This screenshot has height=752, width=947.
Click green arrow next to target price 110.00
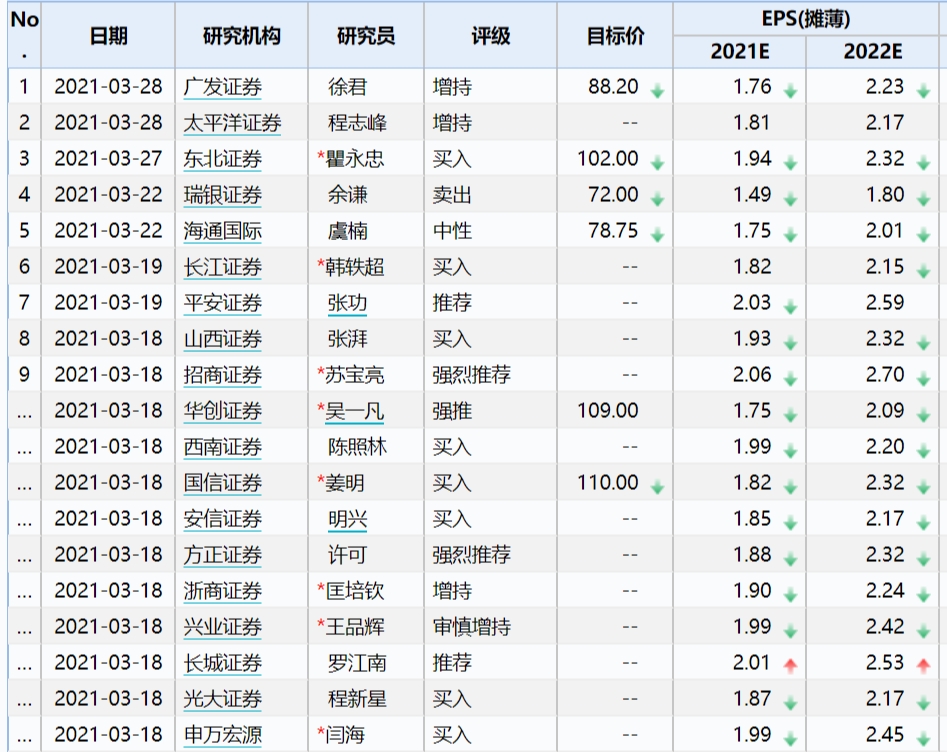(657, 486)
